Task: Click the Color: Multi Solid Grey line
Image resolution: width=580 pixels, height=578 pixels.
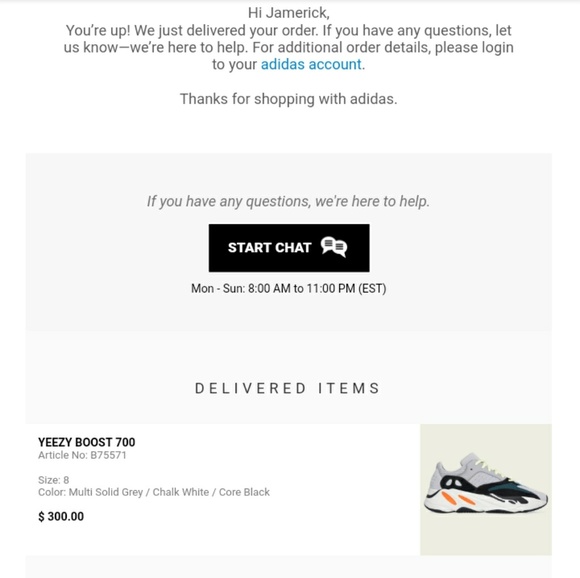Action: pos(154,492)
